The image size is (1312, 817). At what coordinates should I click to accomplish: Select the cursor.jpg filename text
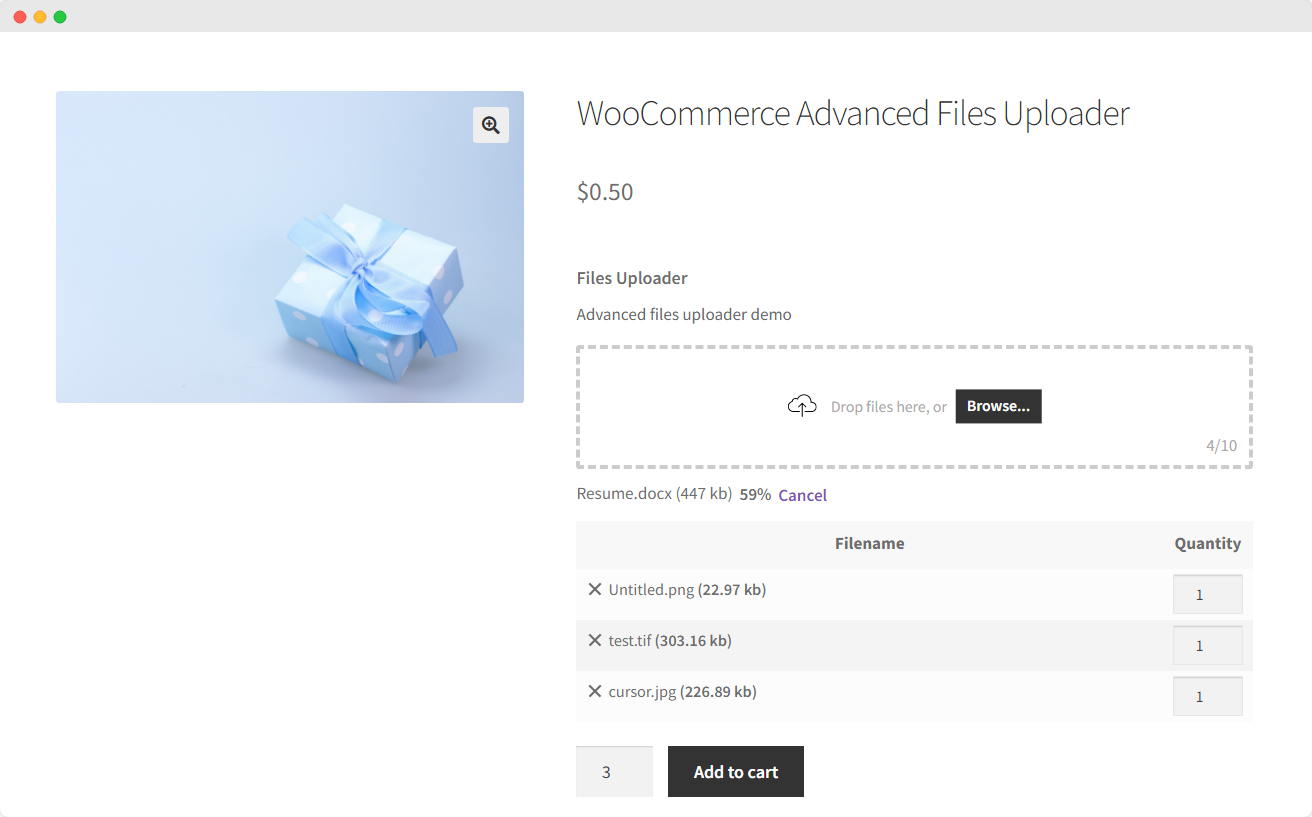(642, 692)
